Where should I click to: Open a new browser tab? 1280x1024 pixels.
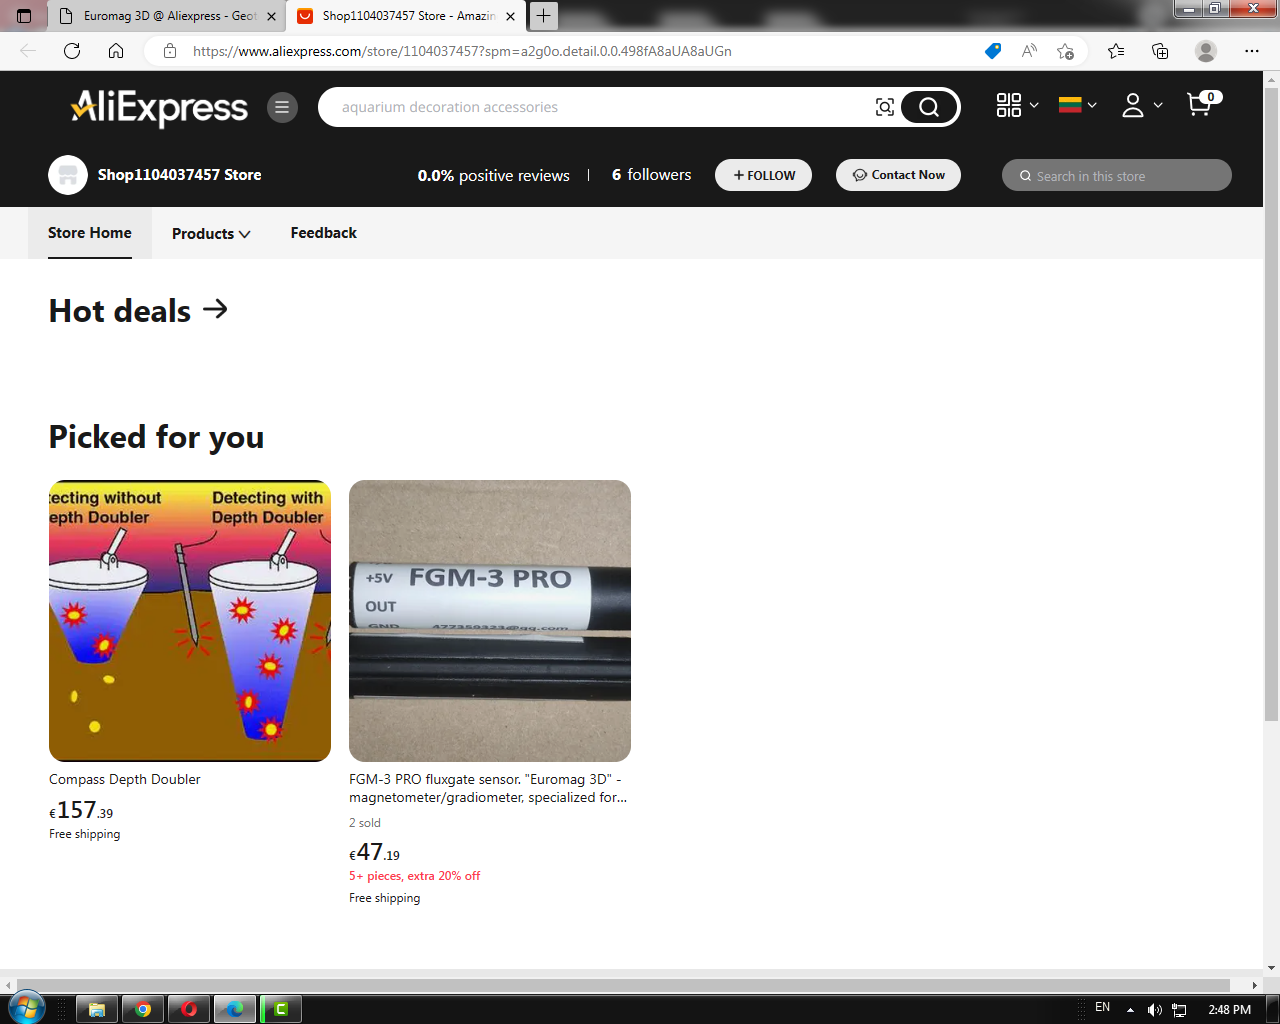tap(543, 16)
